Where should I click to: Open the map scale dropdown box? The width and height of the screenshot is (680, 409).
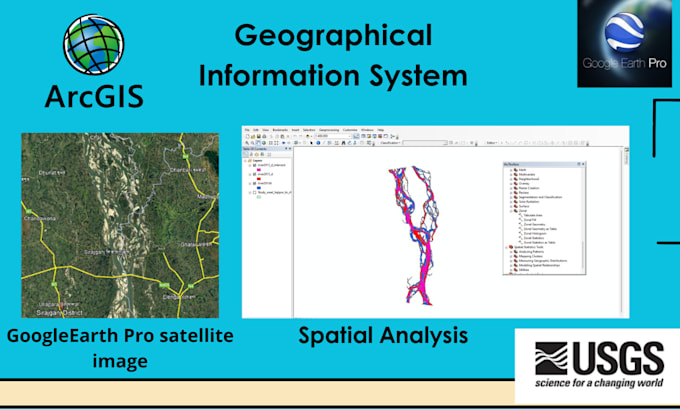333,136
